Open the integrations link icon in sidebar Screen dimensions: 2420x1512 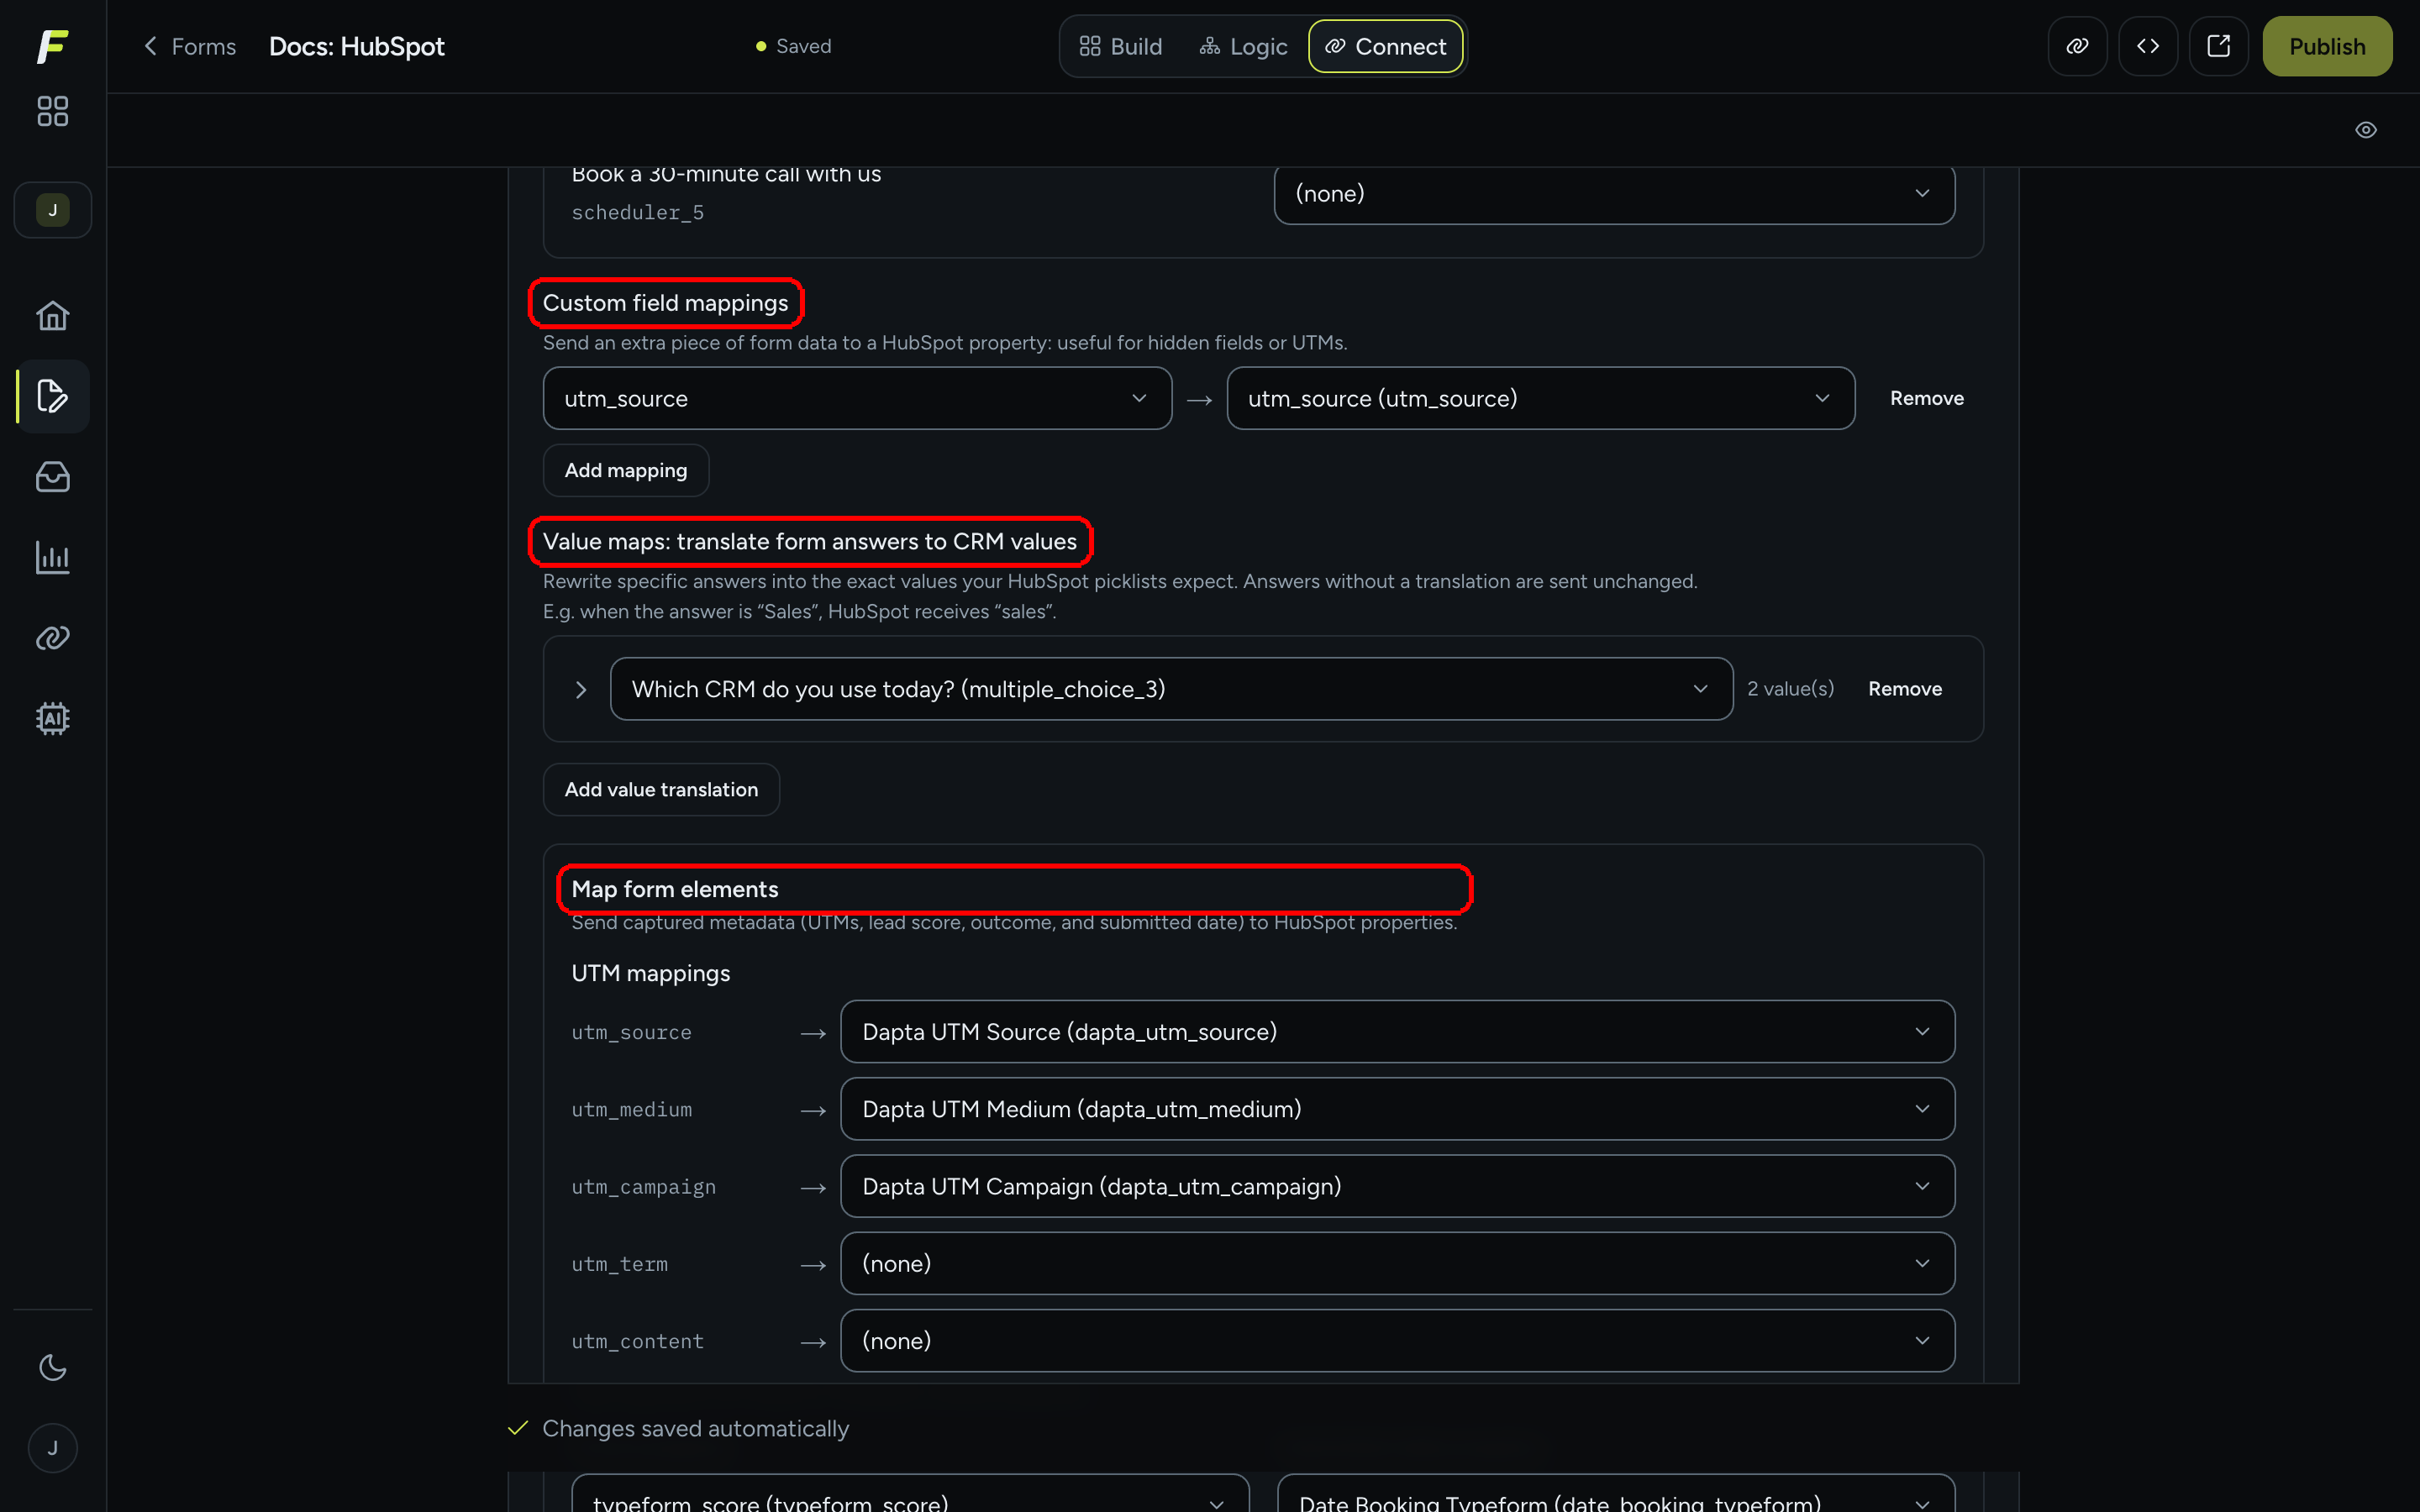(x=52, y=638)
